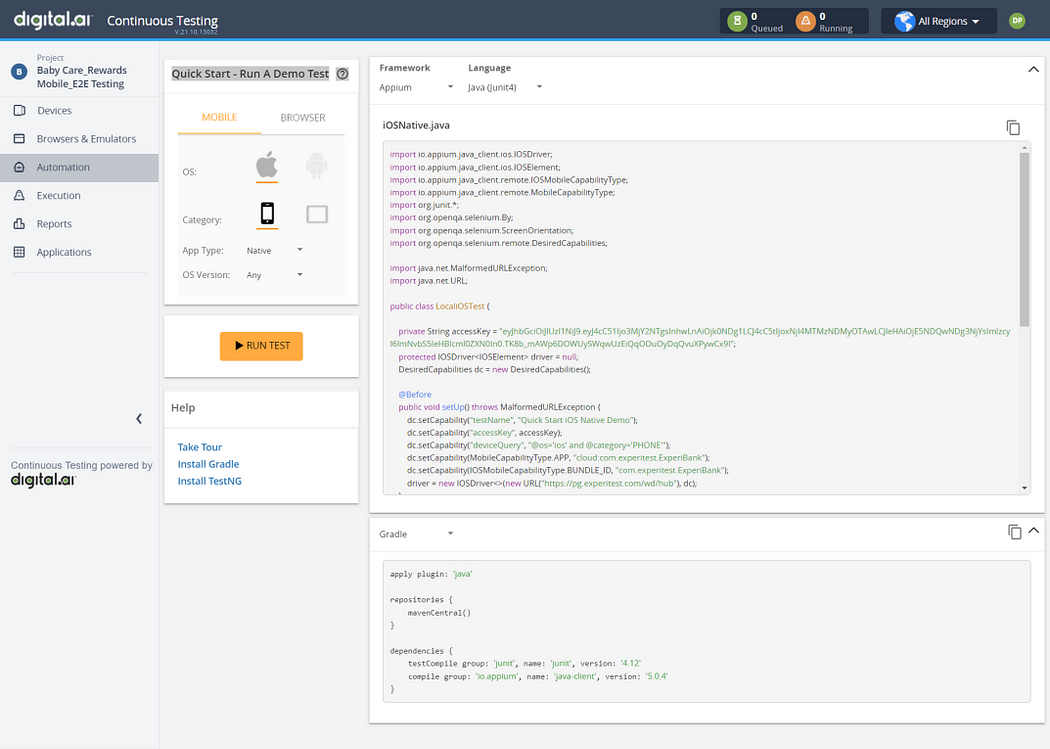
Task: Switch to the MOBILE tab
Action: [x=220, y=117]
